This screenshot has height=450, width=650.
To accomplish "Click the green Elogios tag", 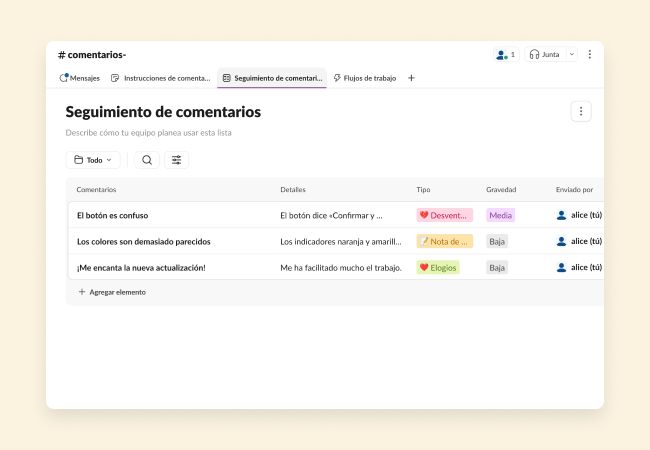I will coord(438,267).
